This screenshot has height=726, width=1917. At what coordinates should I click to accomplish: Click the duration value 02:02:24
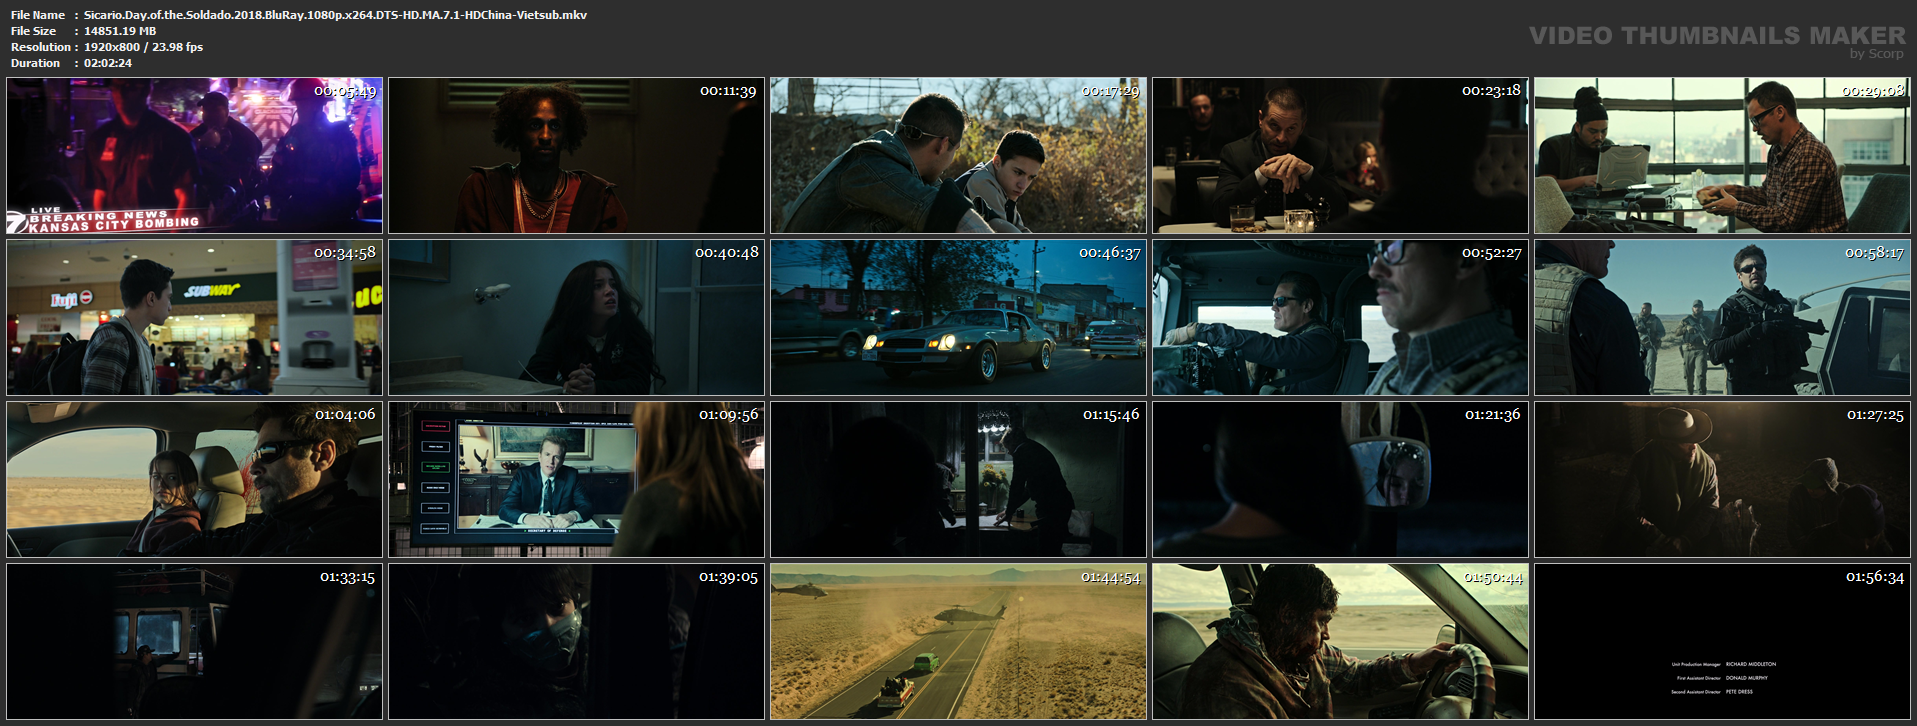point(108,63)
